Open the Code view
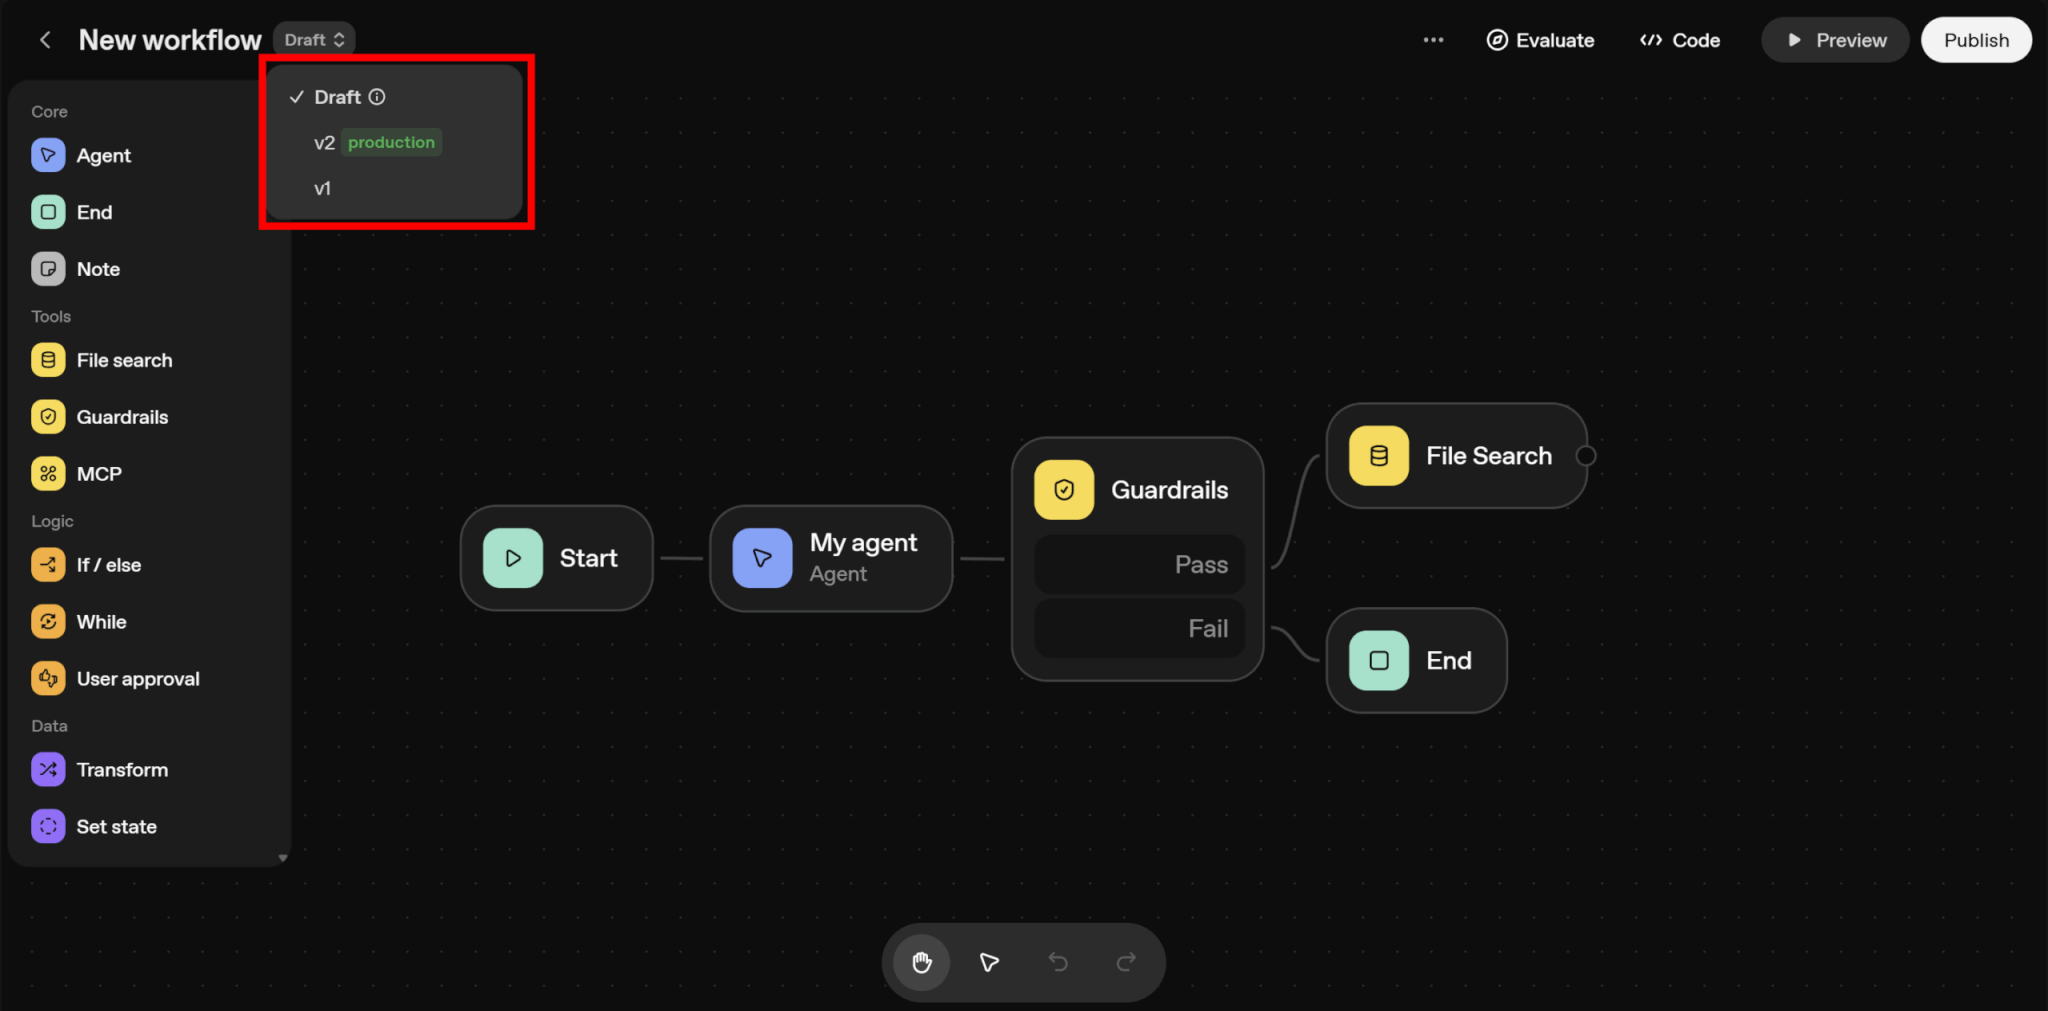Viewport: 2048px width, 1011px height. [1680, 40]
